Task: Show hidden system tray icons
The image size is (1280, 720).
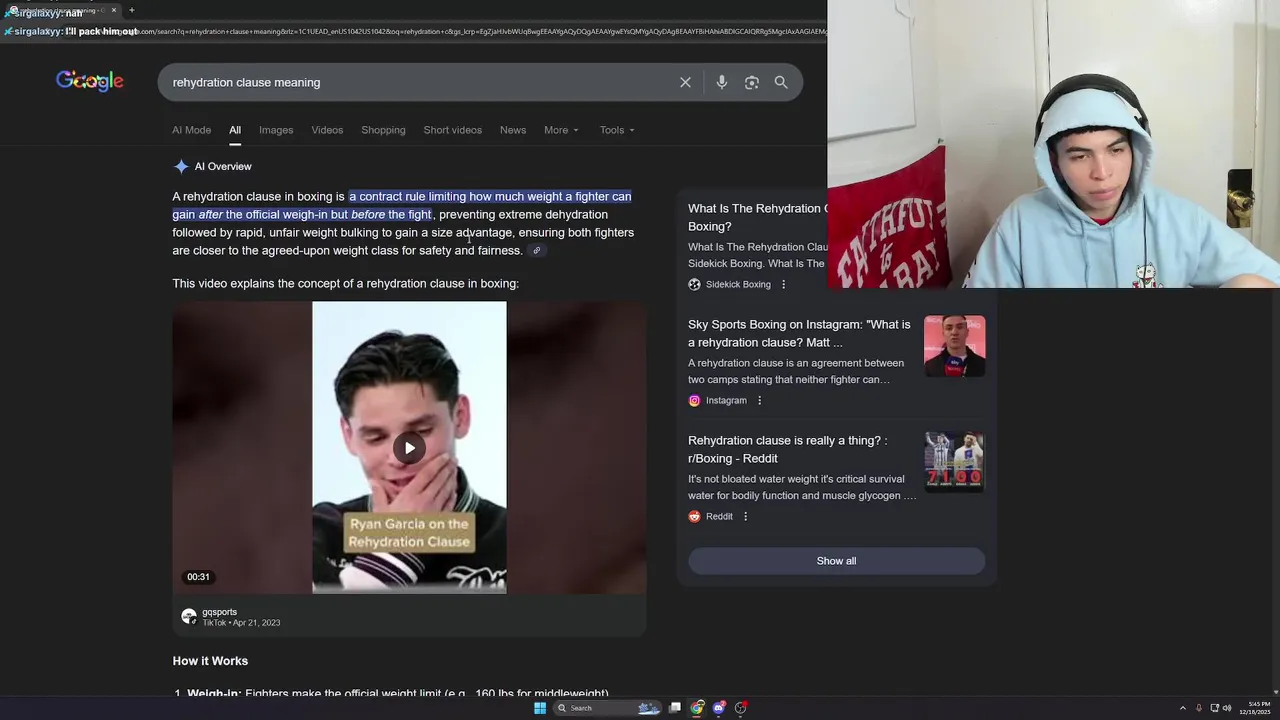Action: coord(1182,708)
